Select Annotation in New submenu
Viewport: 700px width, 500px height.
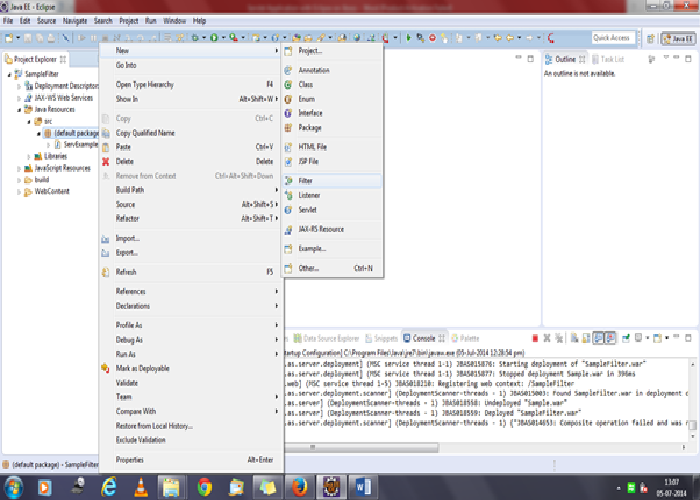pos(332,70)
